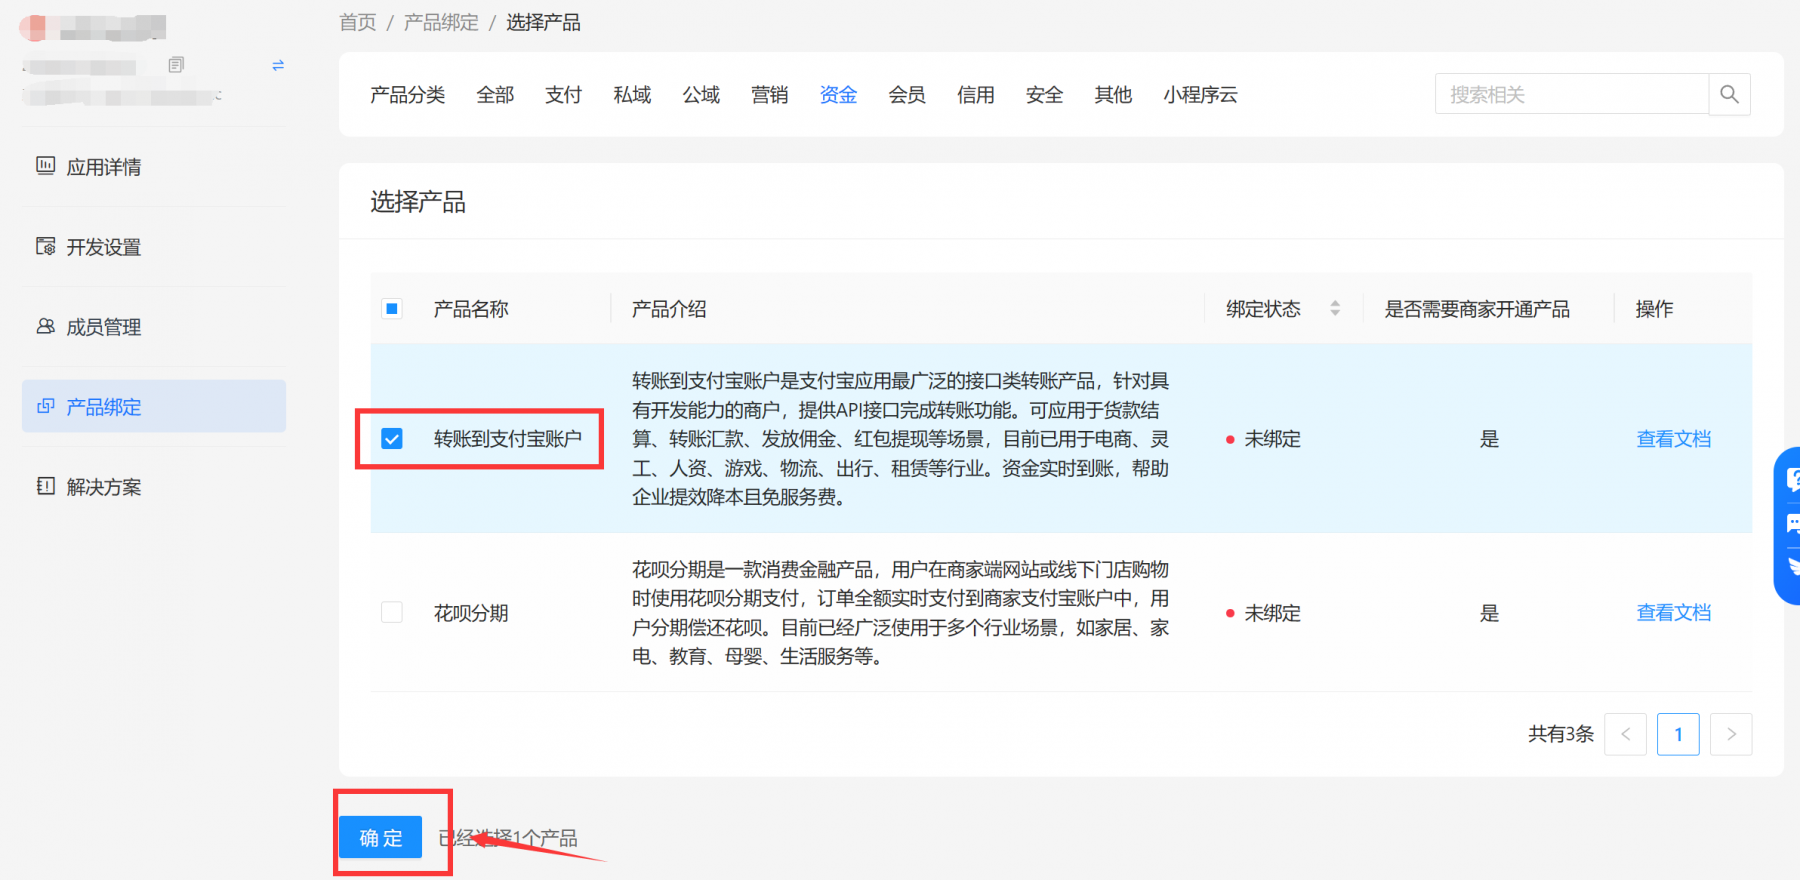Select the 安全 category tab
This screenshot has width=1800, height=880.
point(1044,95)
